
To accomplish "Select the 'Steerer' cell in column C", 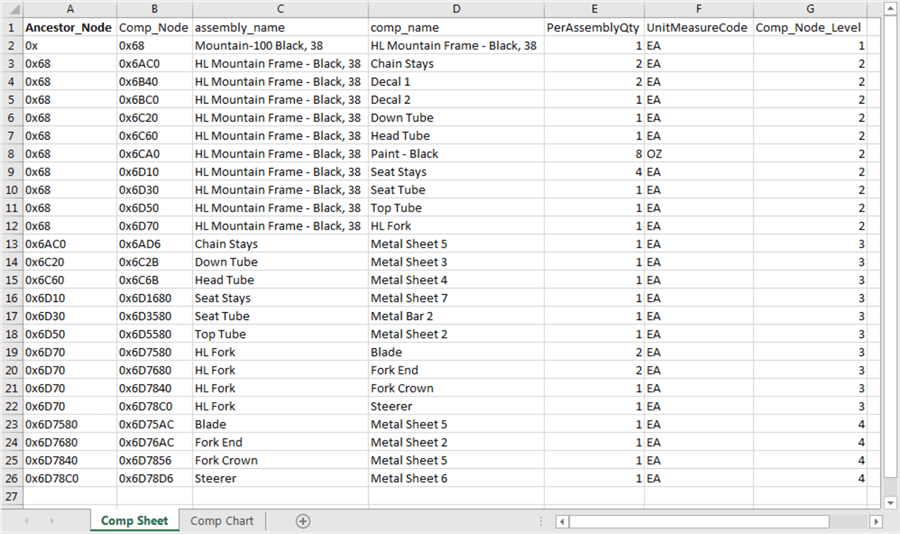I will [280, 478].
